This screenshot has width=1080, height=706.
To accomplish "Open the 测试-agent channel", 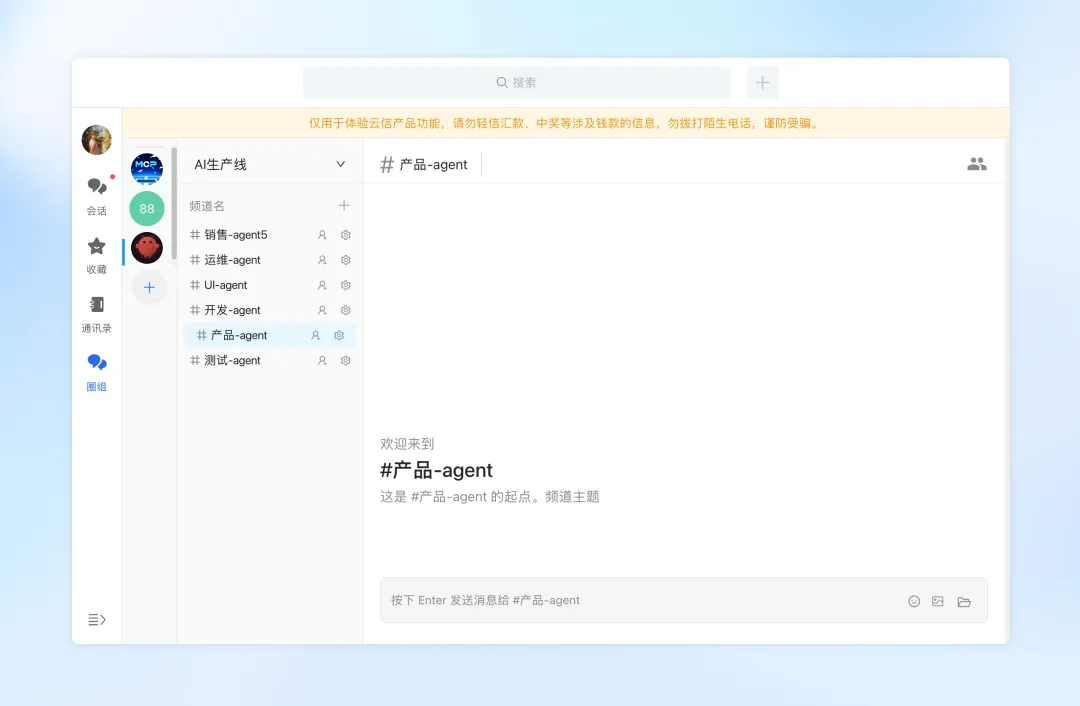I will [232, 360].
